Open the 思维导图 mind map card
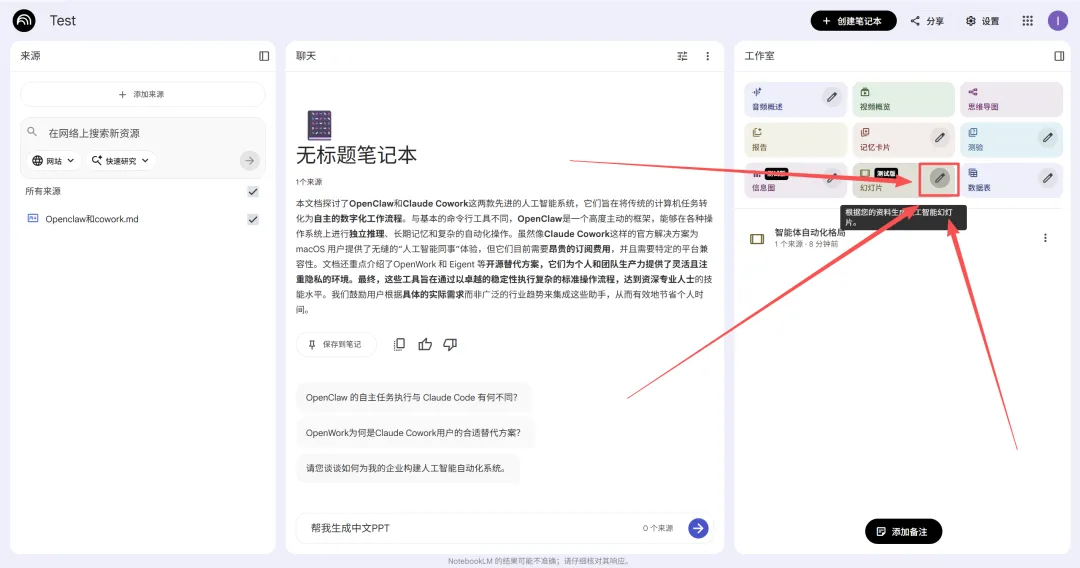Image resolution: width=1080 pixels, height=568 pixels. 1011,99
